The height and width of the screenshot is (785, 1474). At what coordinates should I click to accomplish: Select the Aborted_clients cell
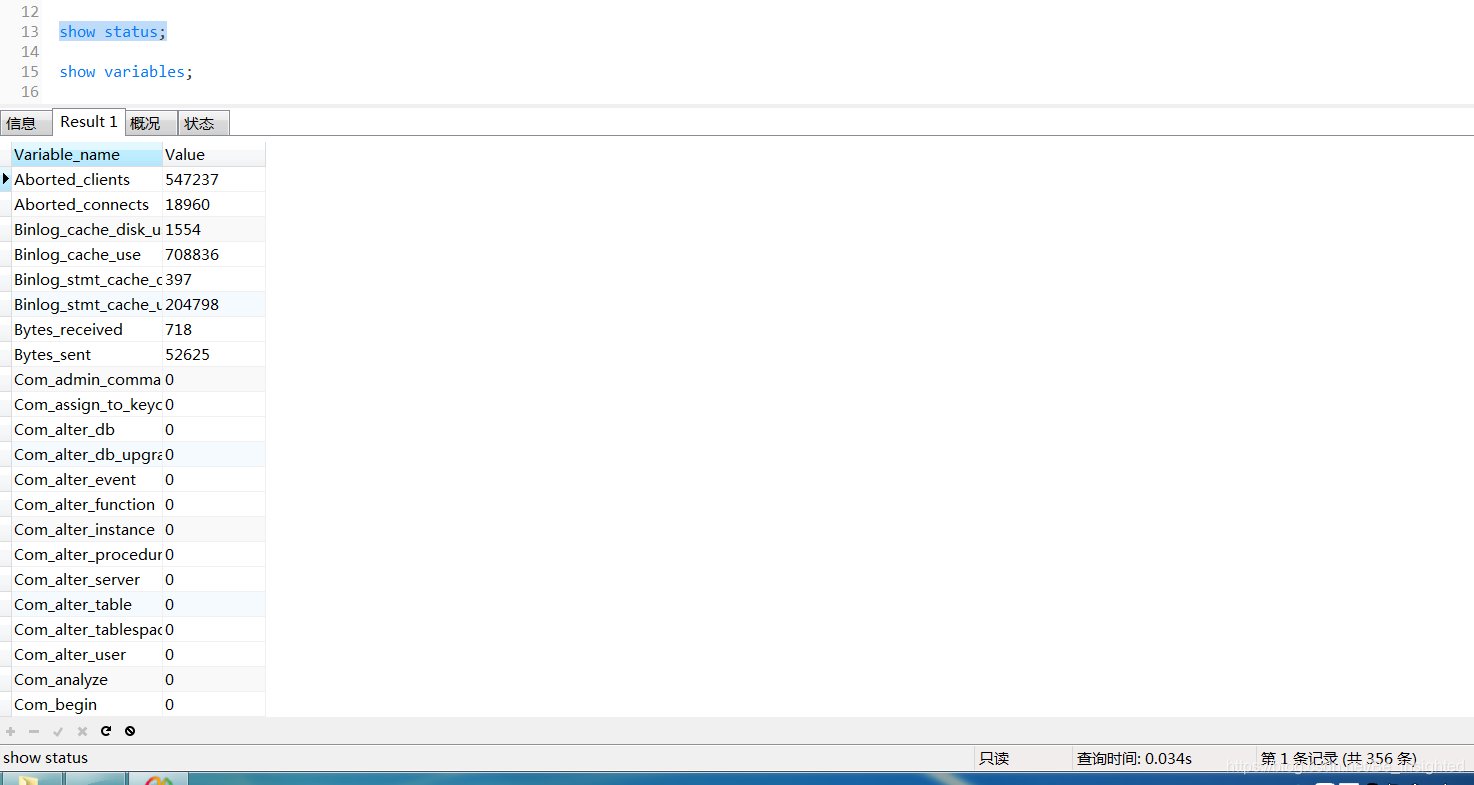(87, 179)
